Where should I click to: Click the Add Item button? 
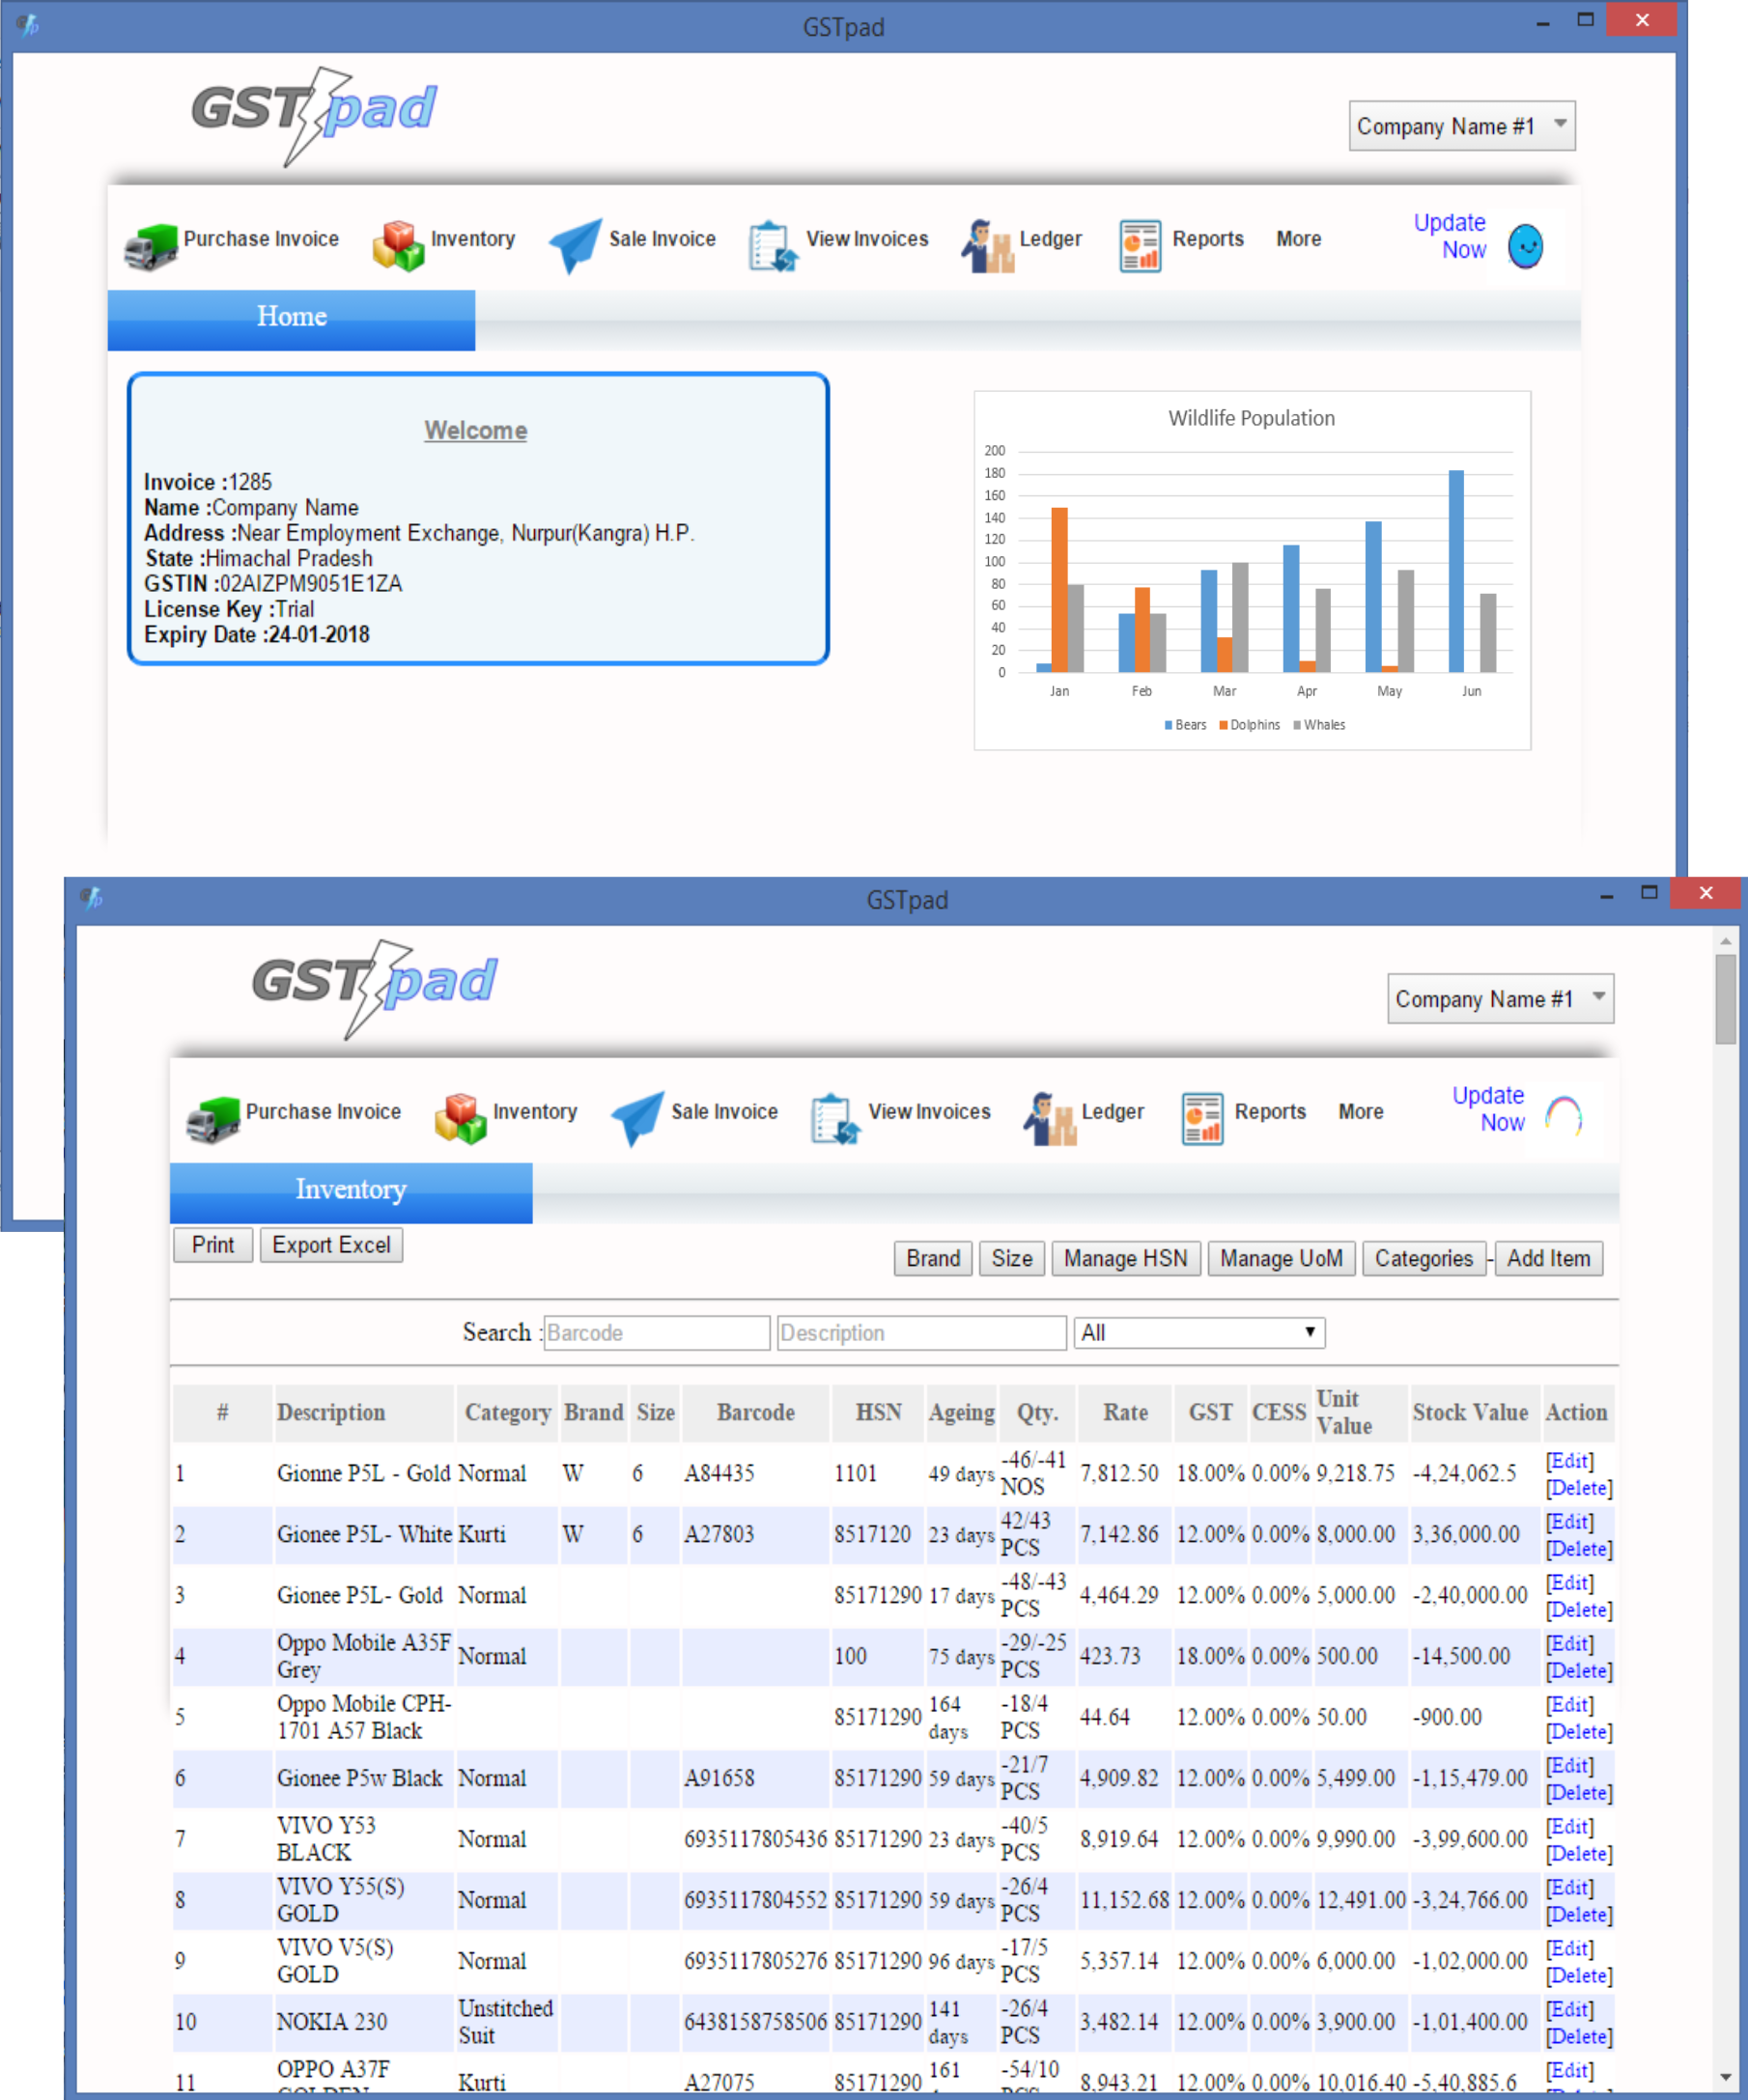point(1548,1258)
